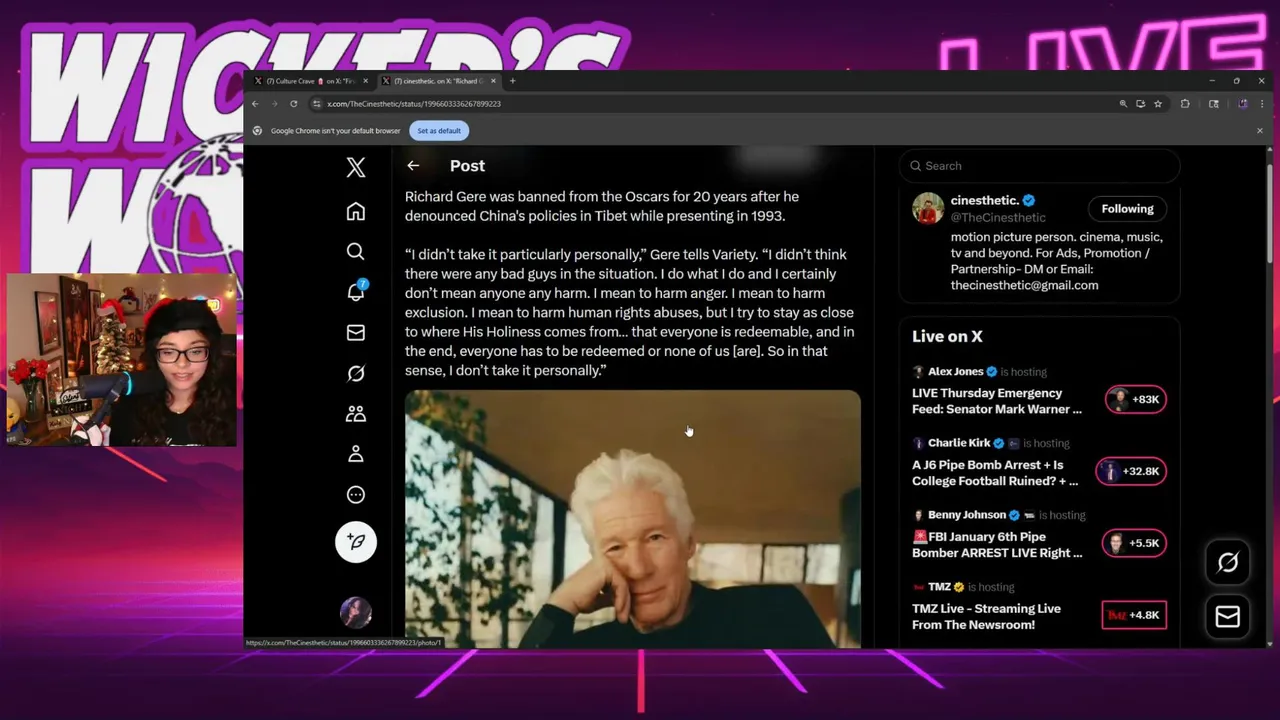Viewport: 1280px width, 720px height.
Task: Open Chrome extensions puzzle icon
Action: point(1185,104)
